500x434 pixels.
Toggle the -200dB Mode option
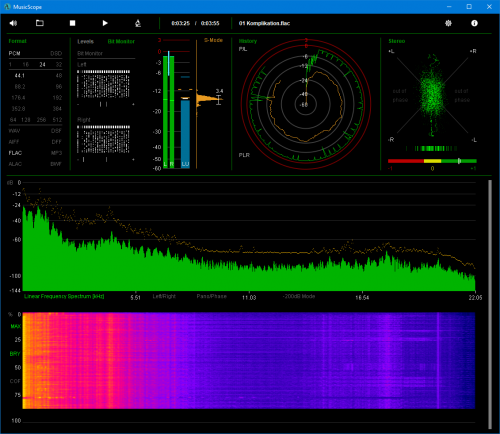coord(299,296)
